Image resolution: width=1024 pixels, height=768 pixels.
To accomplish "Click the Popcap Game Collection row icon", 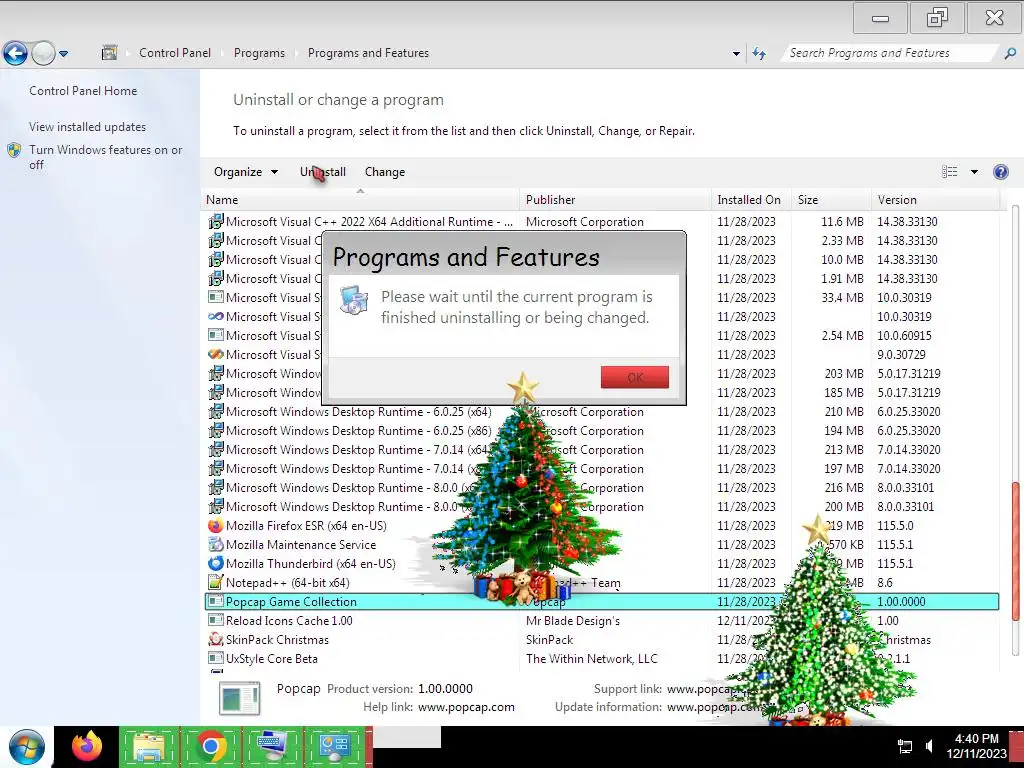I will (216, 601).
